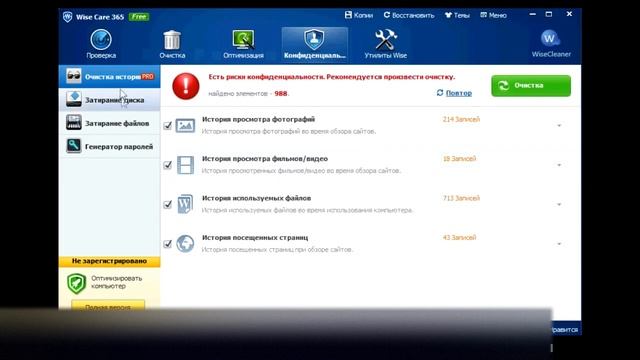Screen dimensions: 640x360
Task: Click the password generator key icon
Action: click(74, 146)
